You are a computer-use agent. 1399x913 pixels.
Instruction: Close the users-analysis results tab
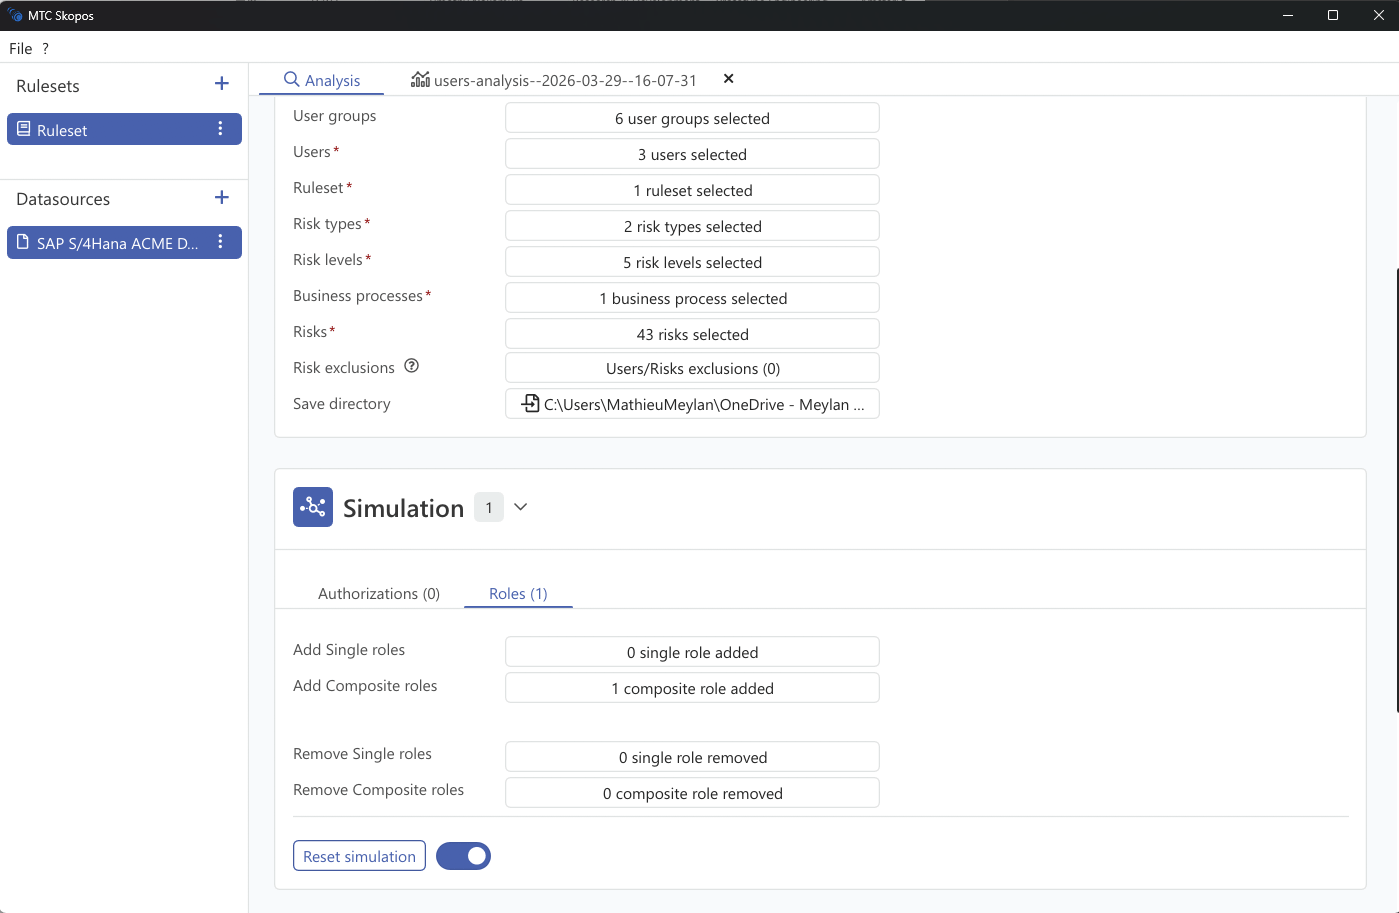point(728,79)
